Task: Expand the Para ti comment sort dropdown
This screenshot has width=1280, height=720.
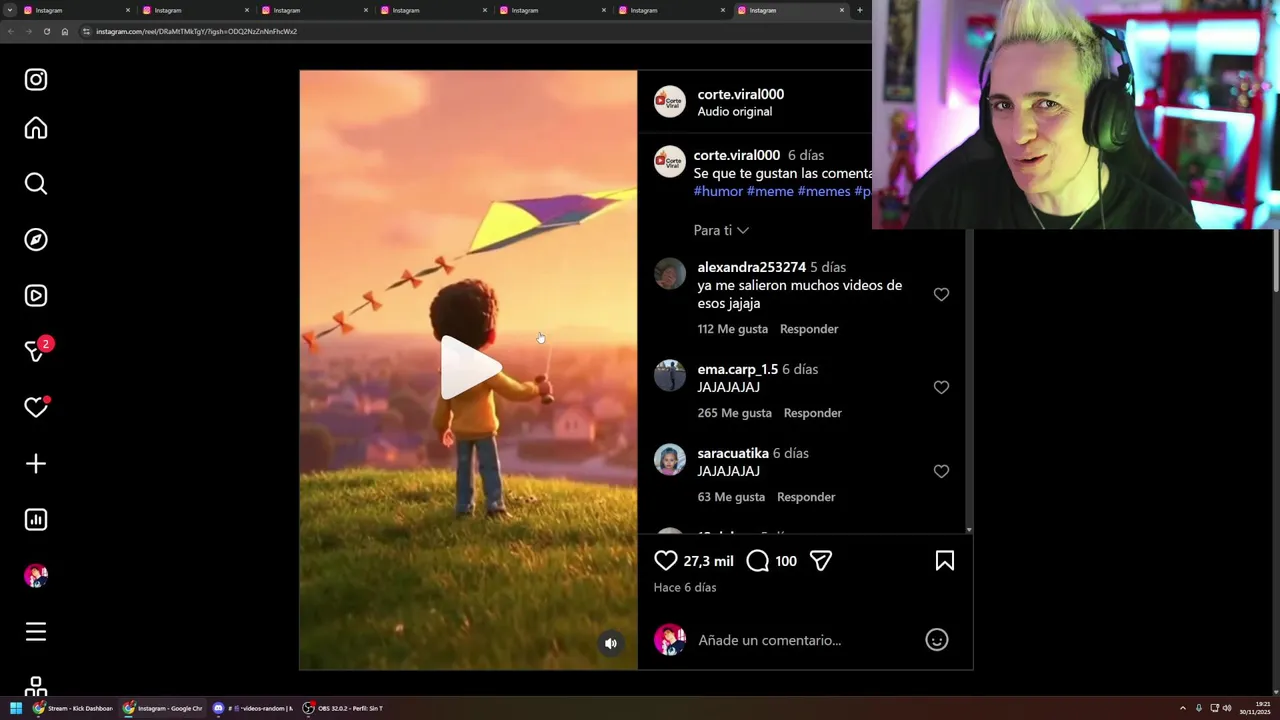Action: 721,230
